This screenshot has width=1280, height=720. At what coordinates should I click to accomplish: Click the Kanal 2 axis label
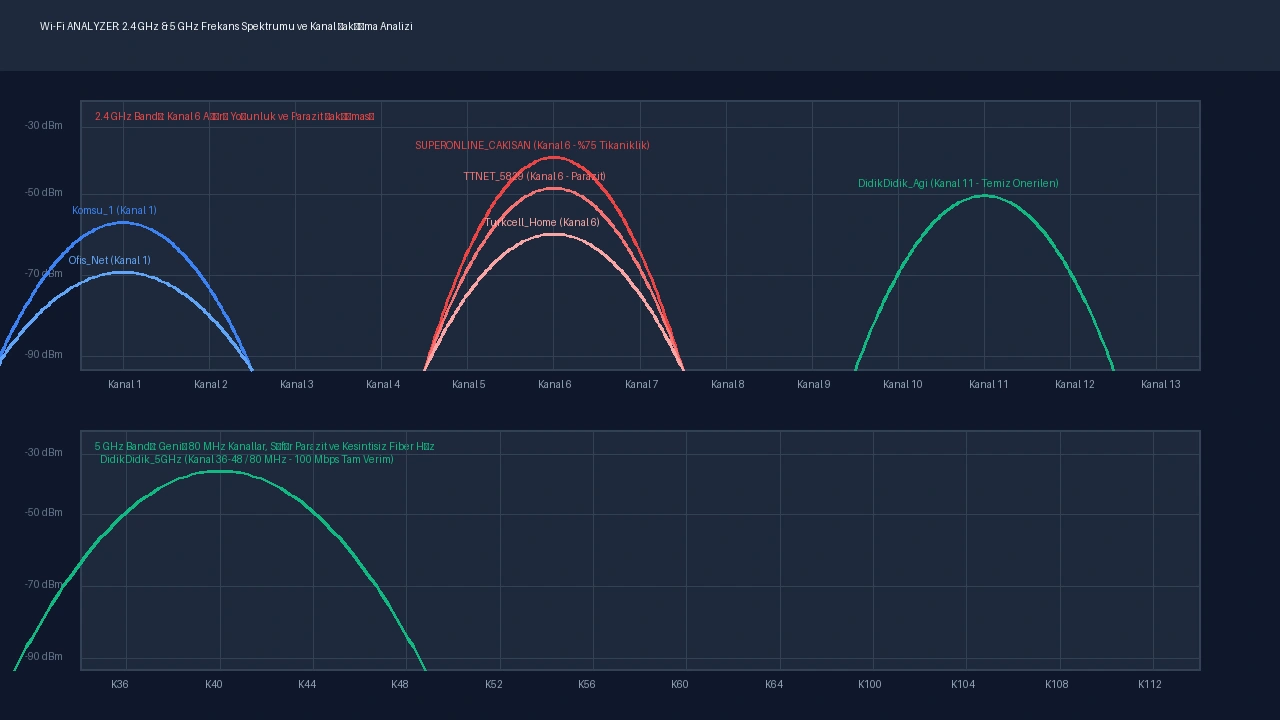(x=211, y=384)
